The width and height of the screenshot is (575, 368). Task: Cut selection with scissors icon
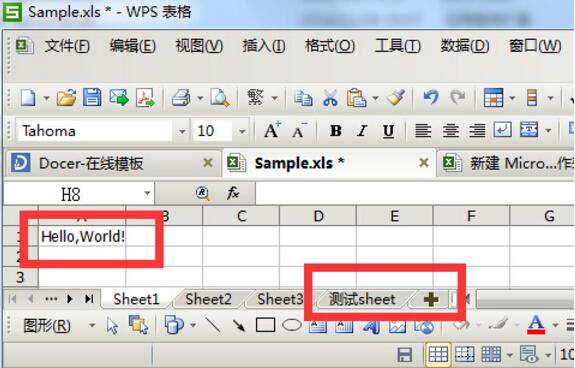coord(330,98)
